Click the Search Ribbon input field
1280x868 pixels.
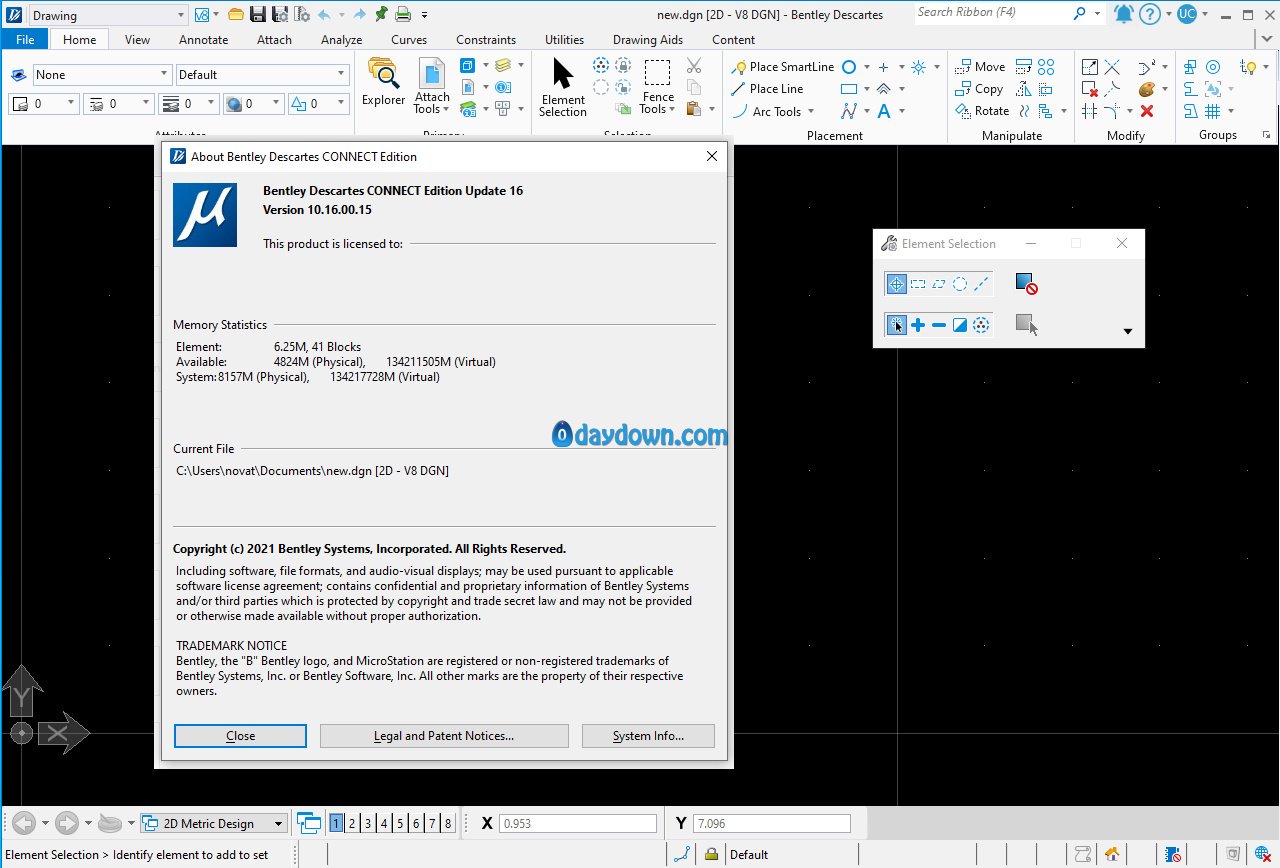[990, 13]
